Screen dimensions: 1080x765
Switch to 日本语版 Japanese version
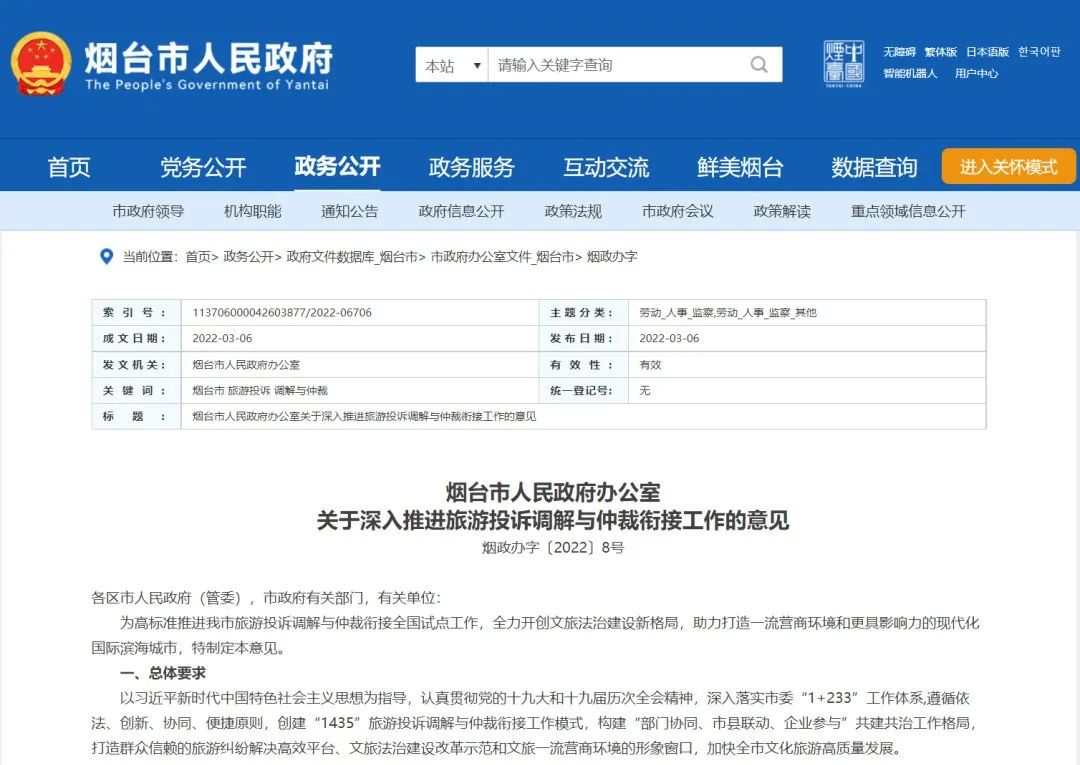(x=987, y=52)
